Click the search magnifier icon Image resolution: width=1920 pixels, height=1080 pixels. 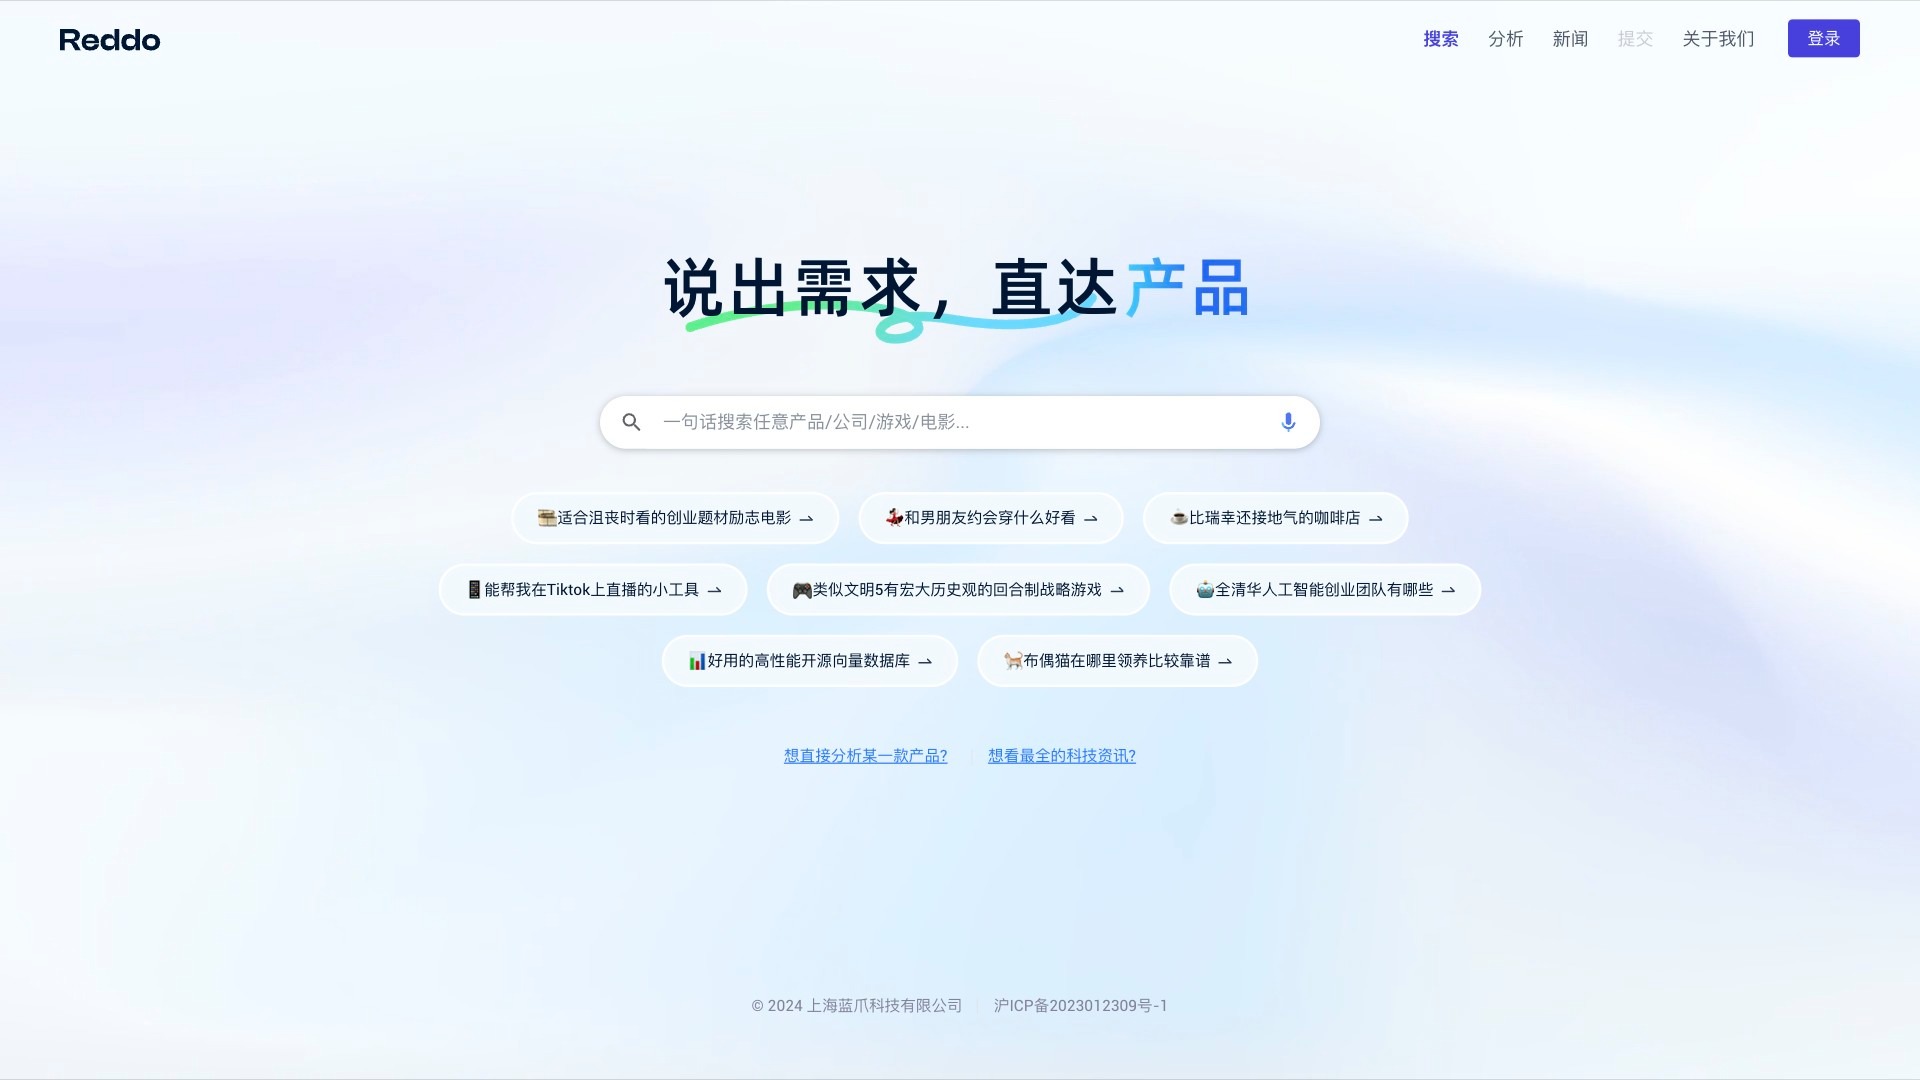[x=631, y=421]
